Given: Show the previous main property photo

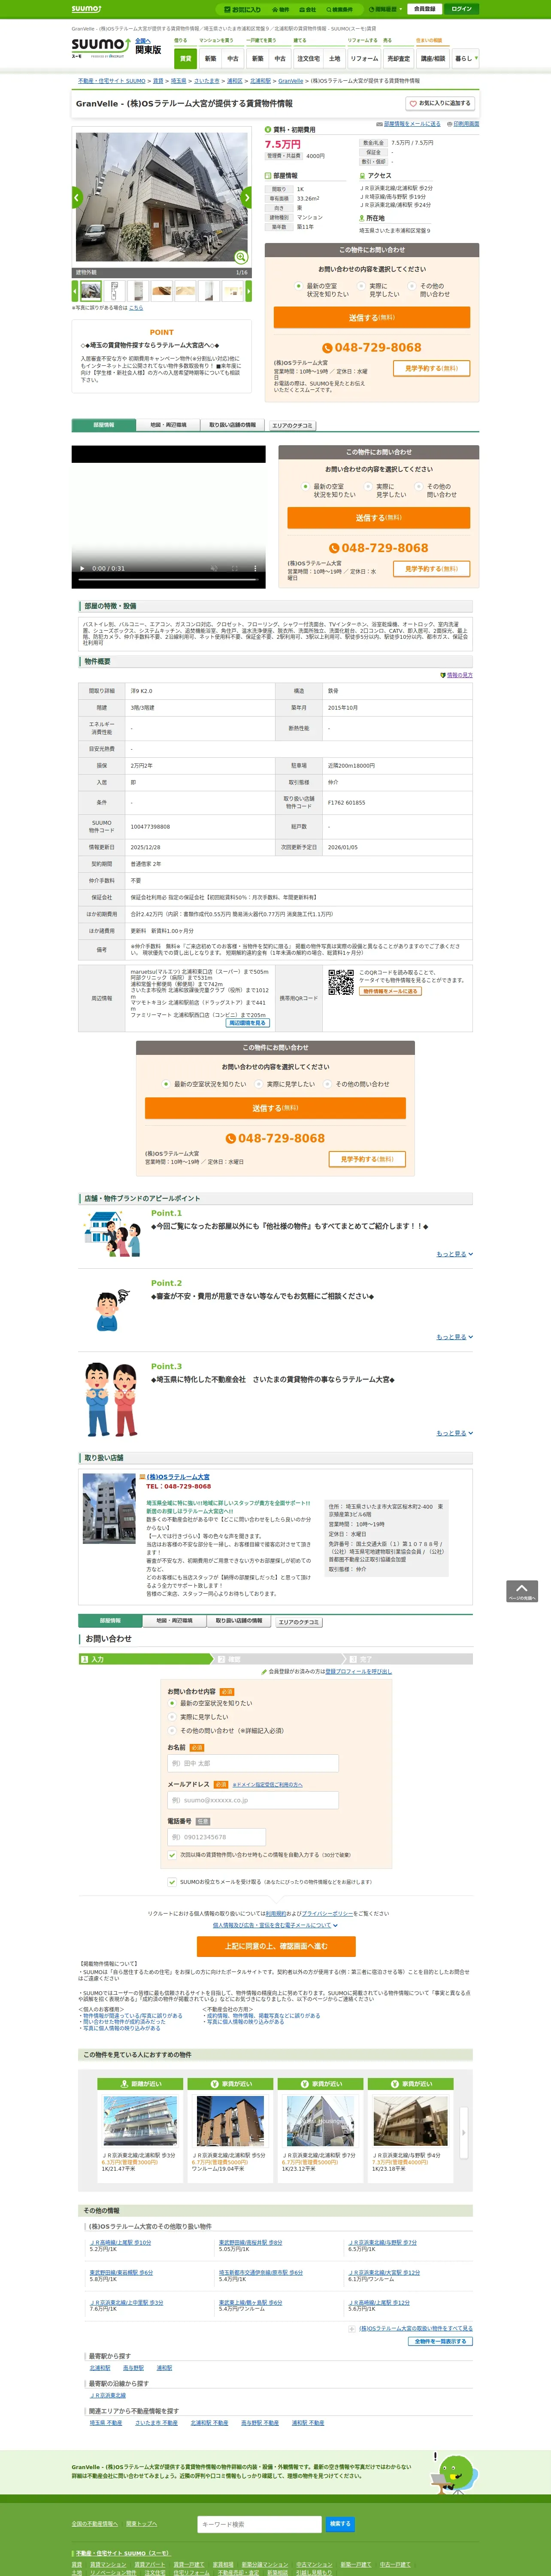Looking at the screenshot, I should (x=76, y=197).
